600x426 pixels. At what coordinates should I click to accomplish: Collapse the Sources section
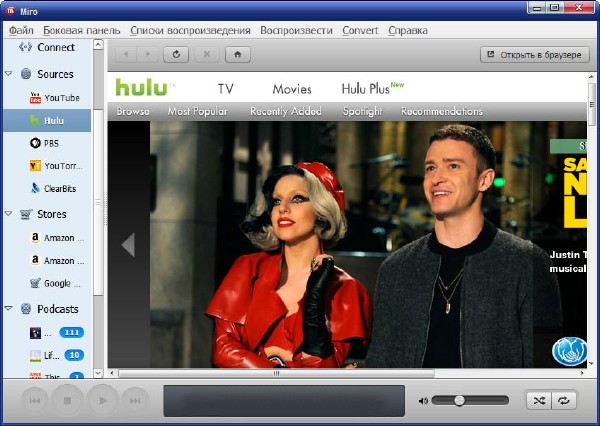point(8,74)
